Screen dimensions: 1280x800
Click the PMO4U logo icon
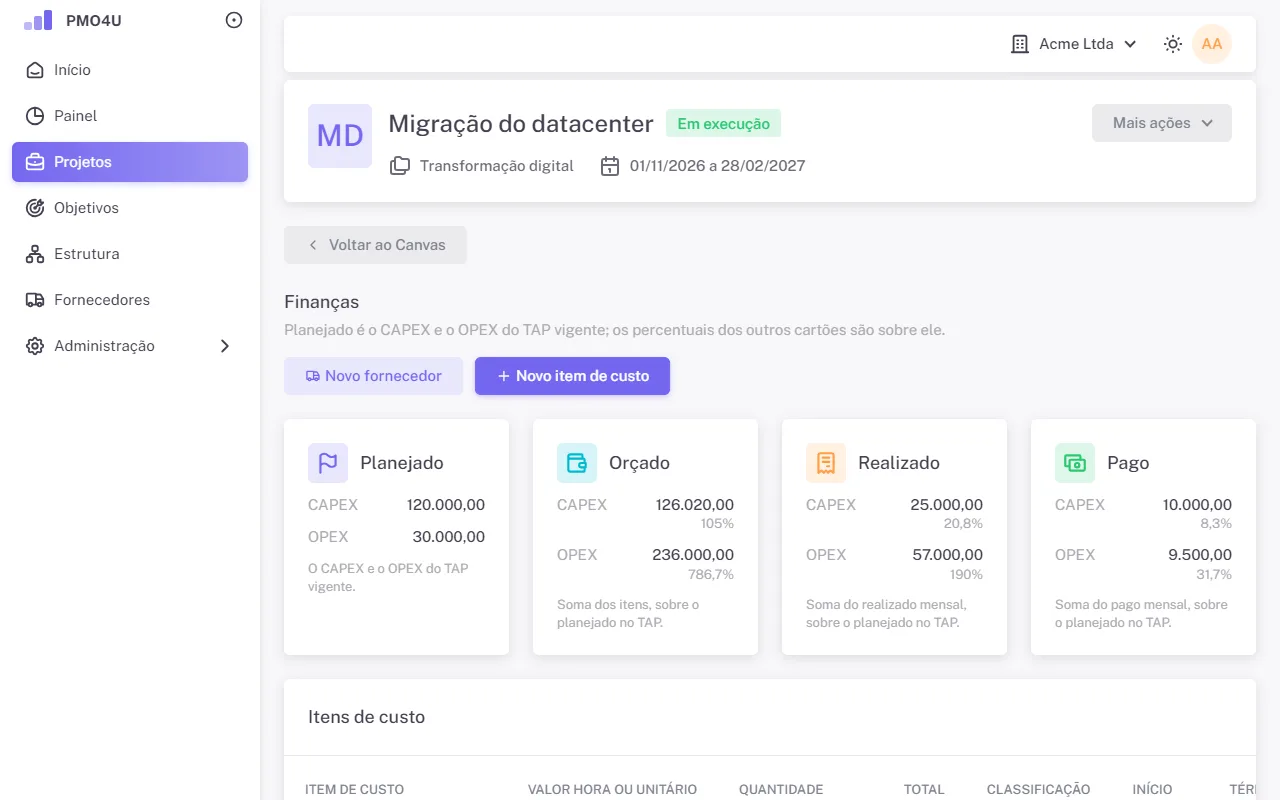click(x=38, y=20)
